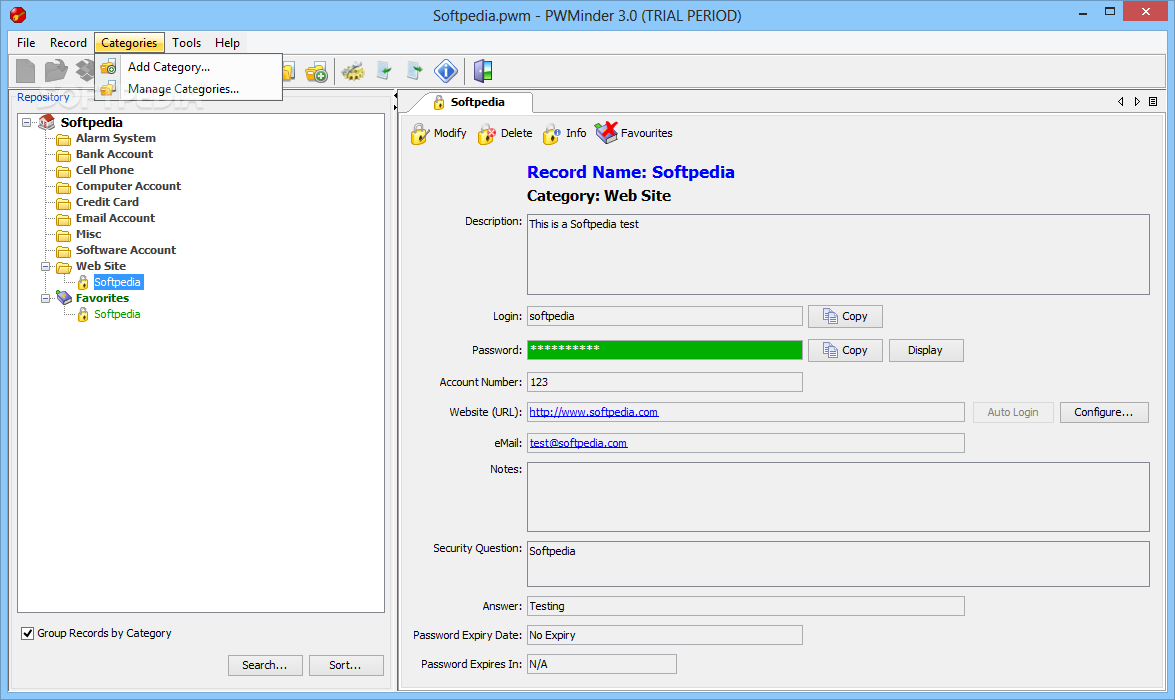Open the settings gear toolbar icon
Screen dimensions: 1175x700
pos(353,72)
